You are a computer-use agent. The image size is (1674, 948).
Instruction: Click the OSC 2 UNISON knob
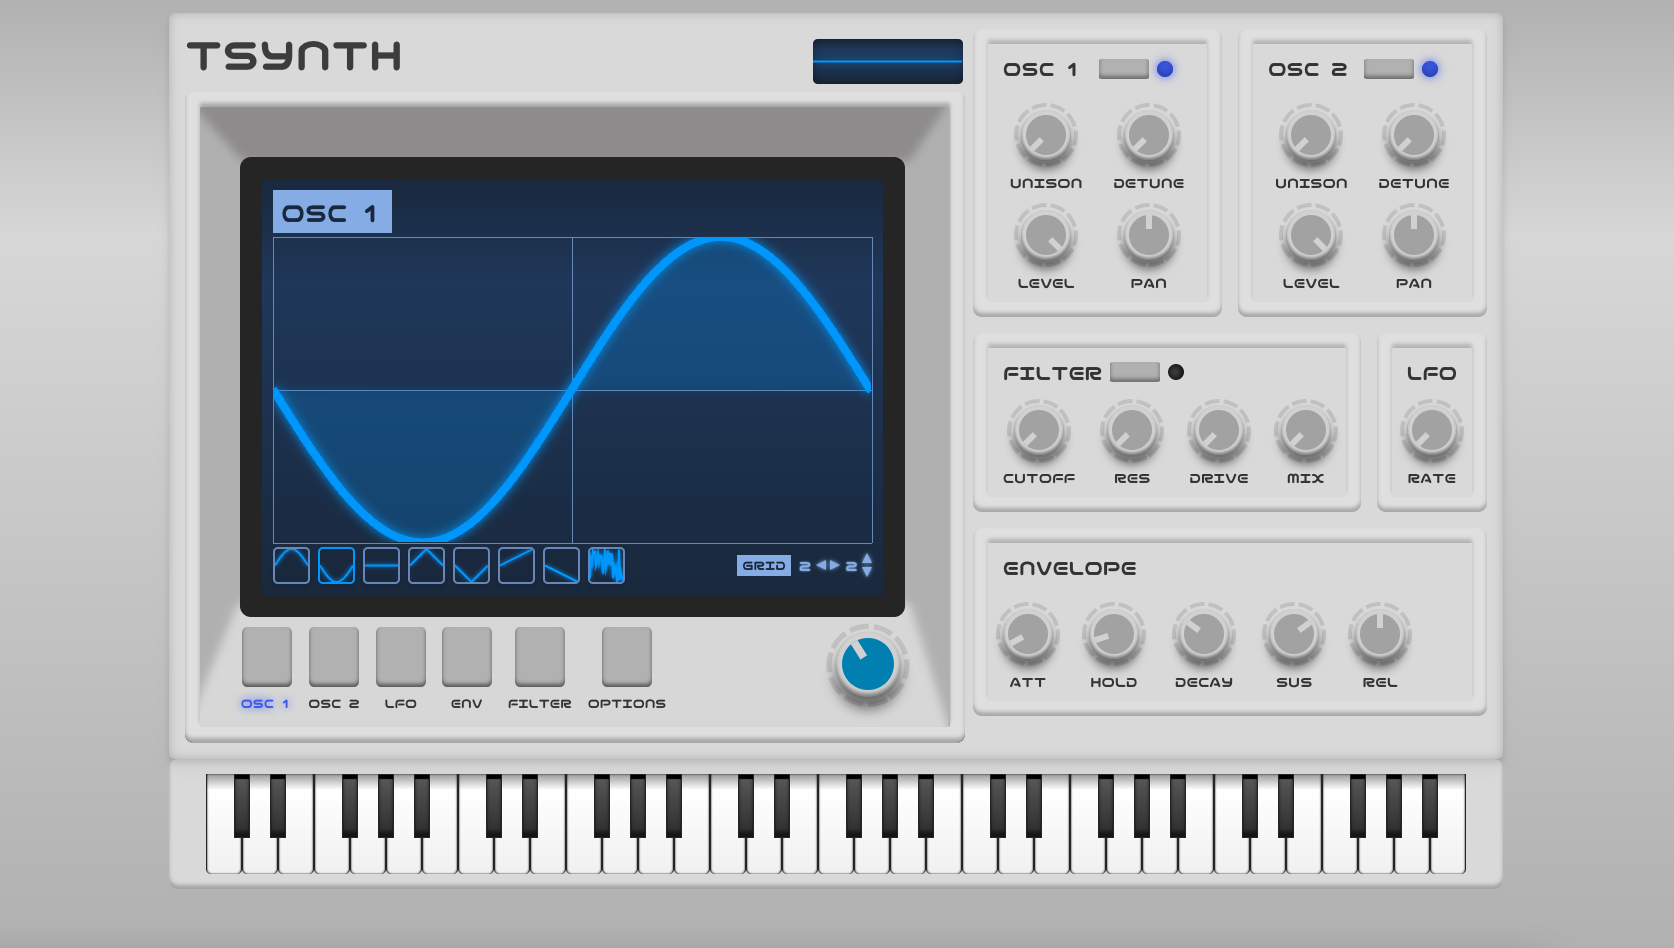point(1311,136)
